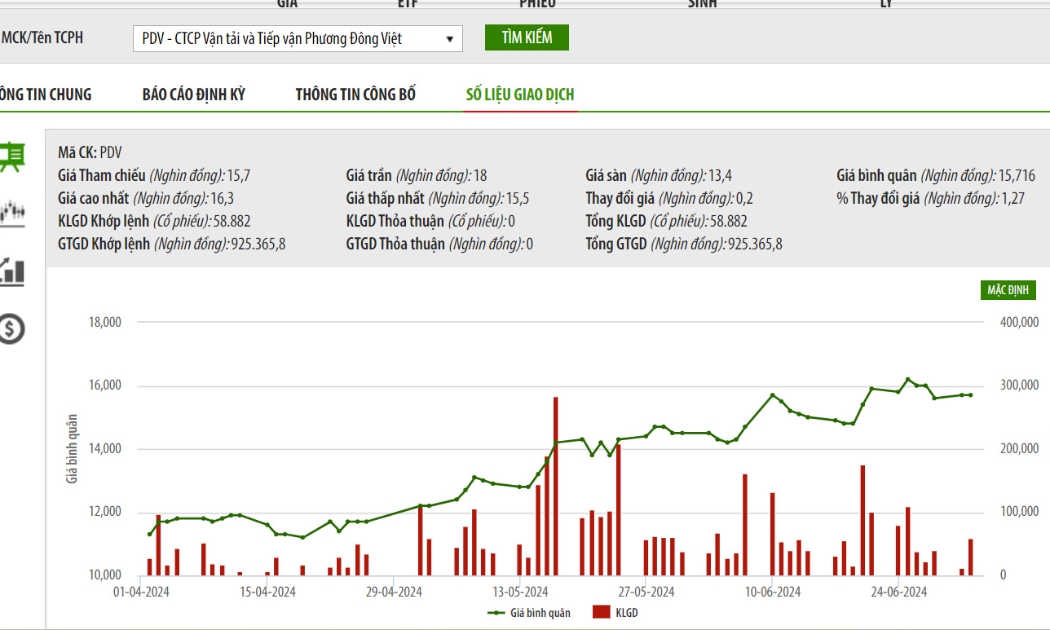Open the candlestick chart sidebar icon
This screenshot has width=1050, height=630.
[11, 214]
